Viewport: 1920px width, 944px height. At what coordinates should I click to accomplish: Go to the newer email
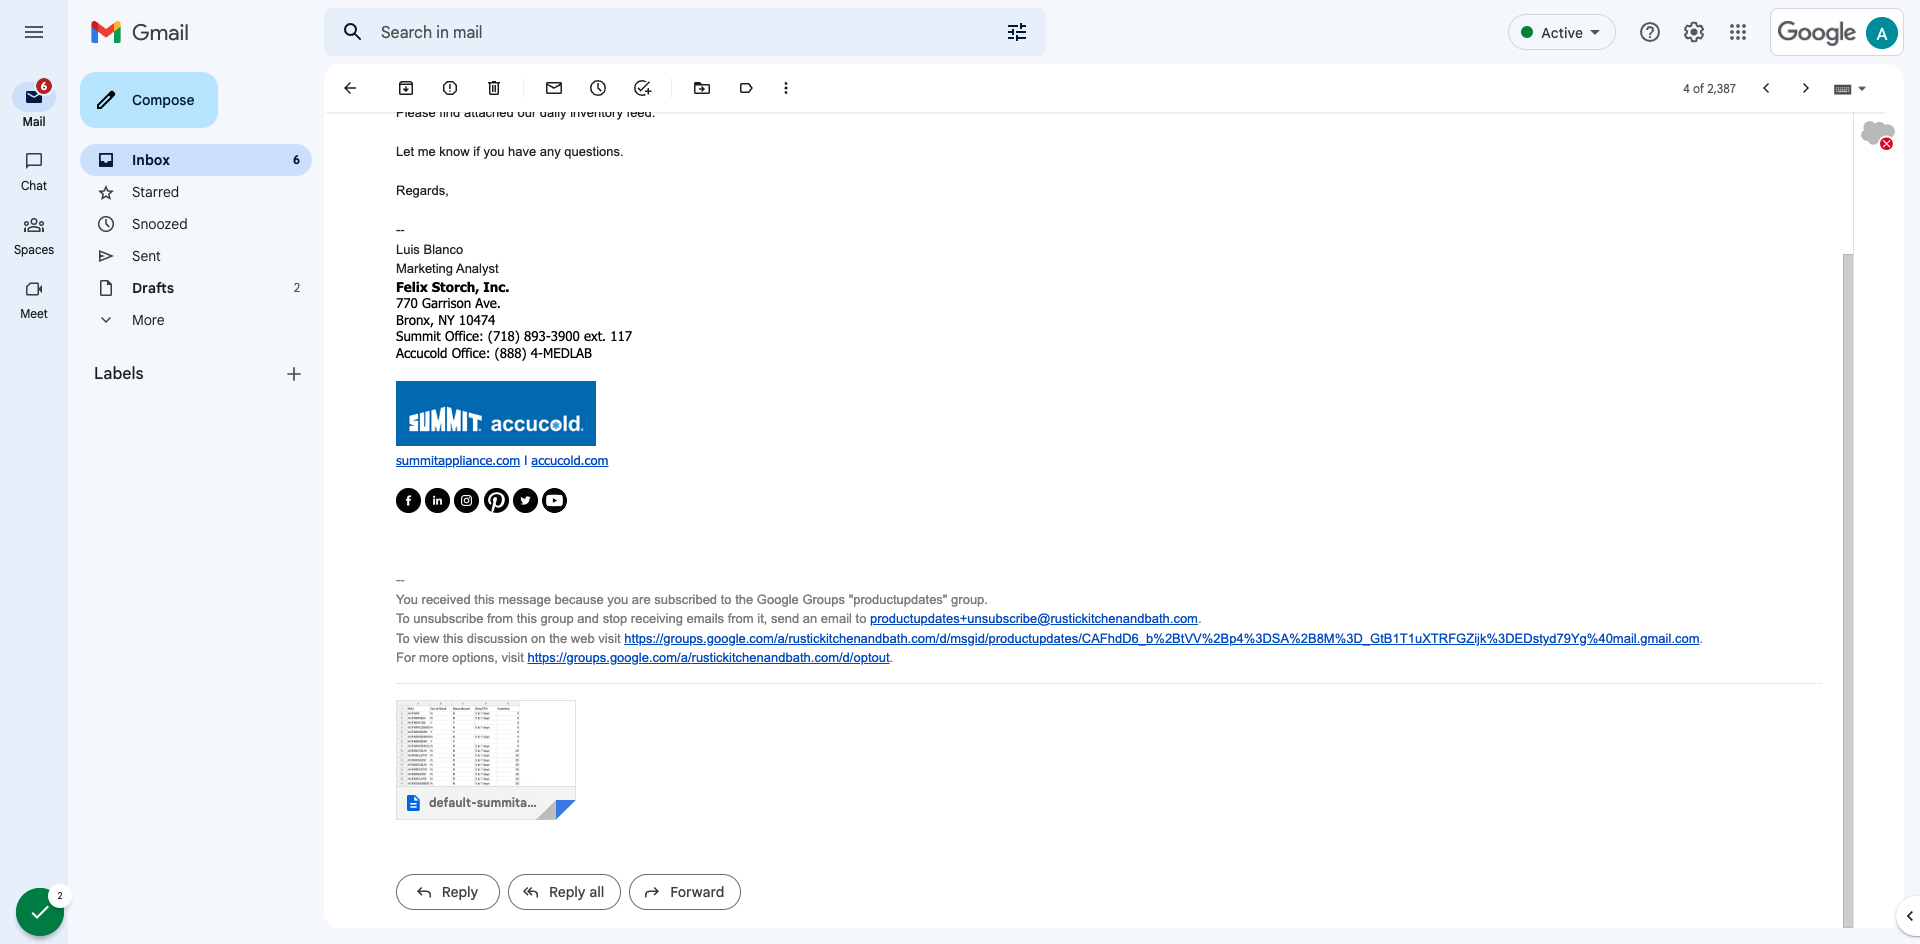point(1766,88)
